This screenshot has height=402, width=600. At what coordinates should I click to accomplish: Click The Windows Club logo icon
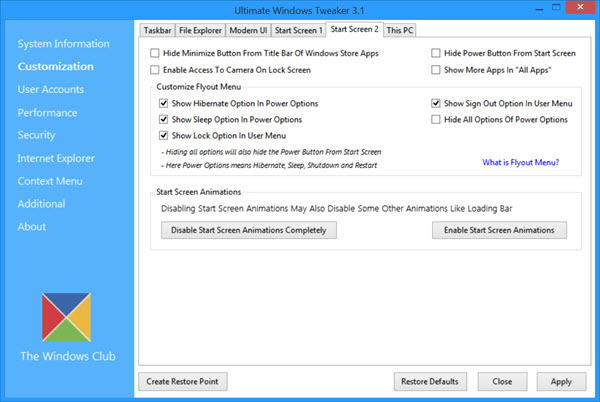coord(67,317)
